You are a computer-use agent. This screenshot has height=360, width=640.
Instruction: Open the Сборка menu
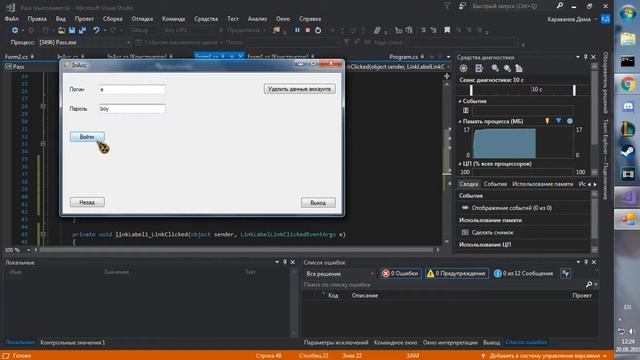(112, 19)
